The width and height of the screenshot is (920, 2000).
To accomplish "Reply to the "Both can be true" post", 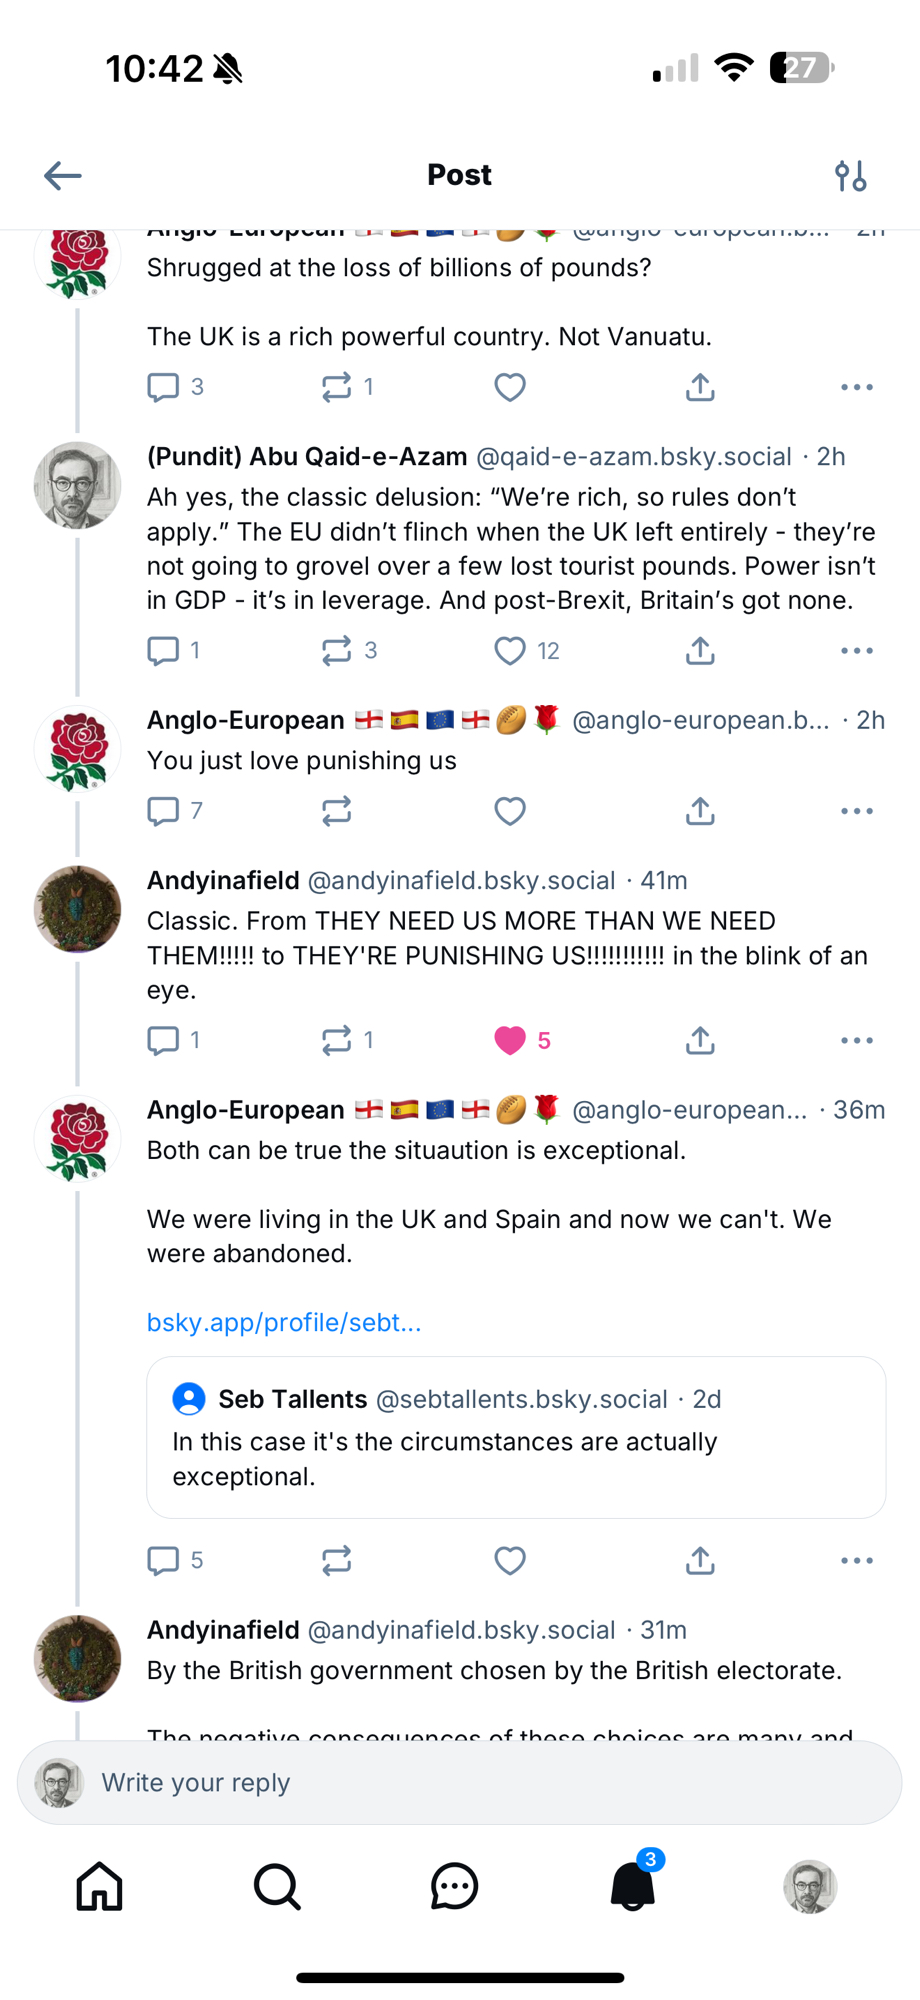I will click(163, 1561).
